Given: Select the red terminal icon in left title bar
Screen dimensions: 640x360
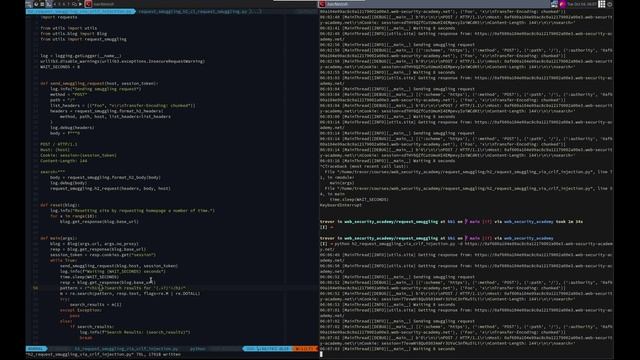Looking at the screenshot, I should tap(88, 4).
